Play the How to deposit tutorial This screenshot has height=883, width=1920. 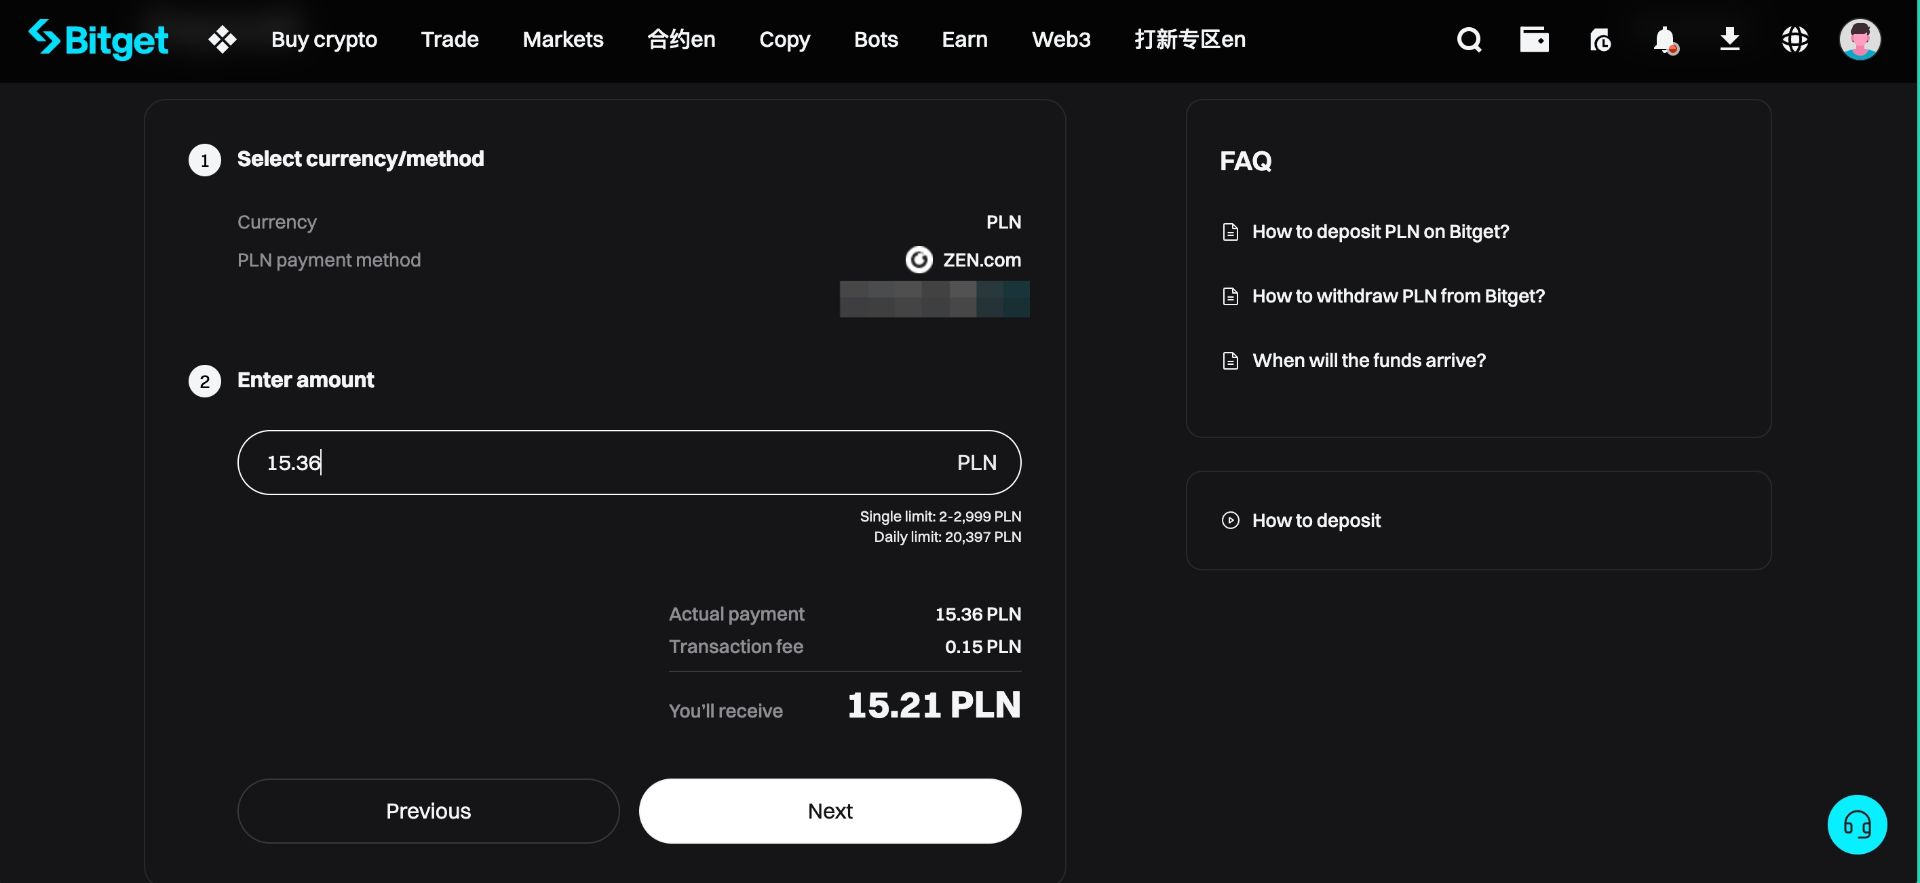(1316, 521)
